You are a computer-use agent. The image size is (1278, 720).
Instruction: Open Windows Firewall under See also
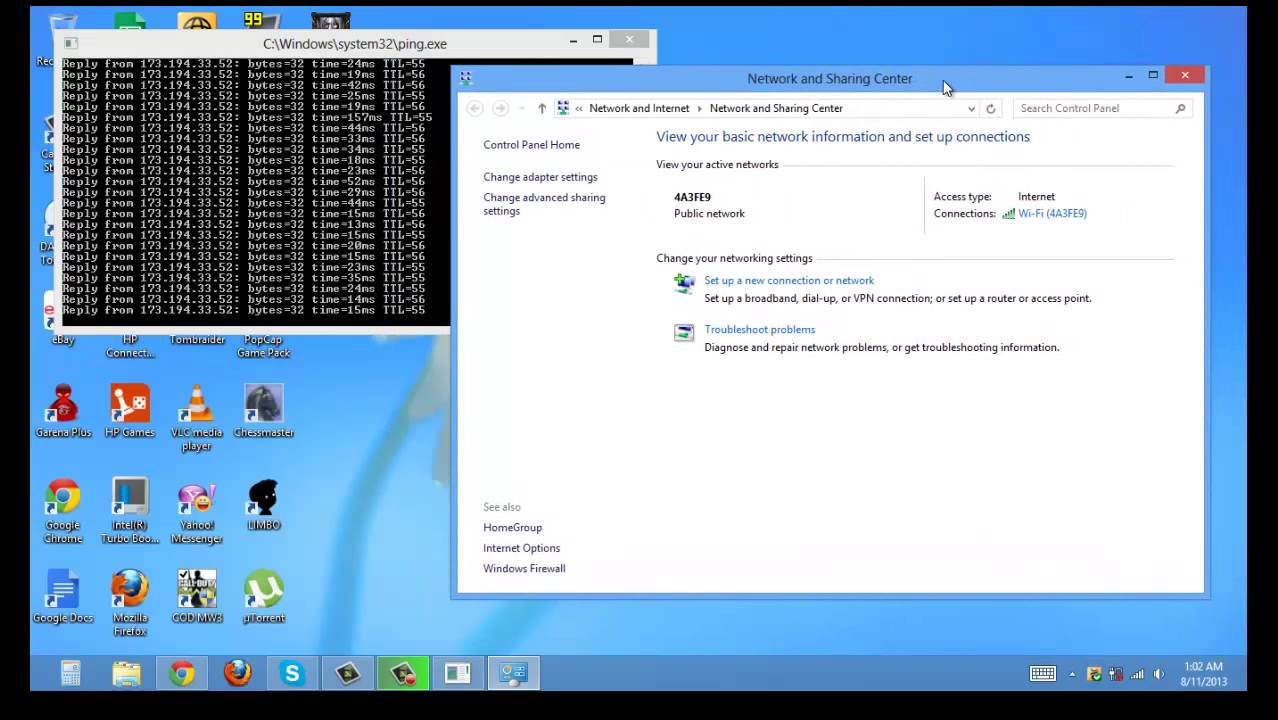524,569
